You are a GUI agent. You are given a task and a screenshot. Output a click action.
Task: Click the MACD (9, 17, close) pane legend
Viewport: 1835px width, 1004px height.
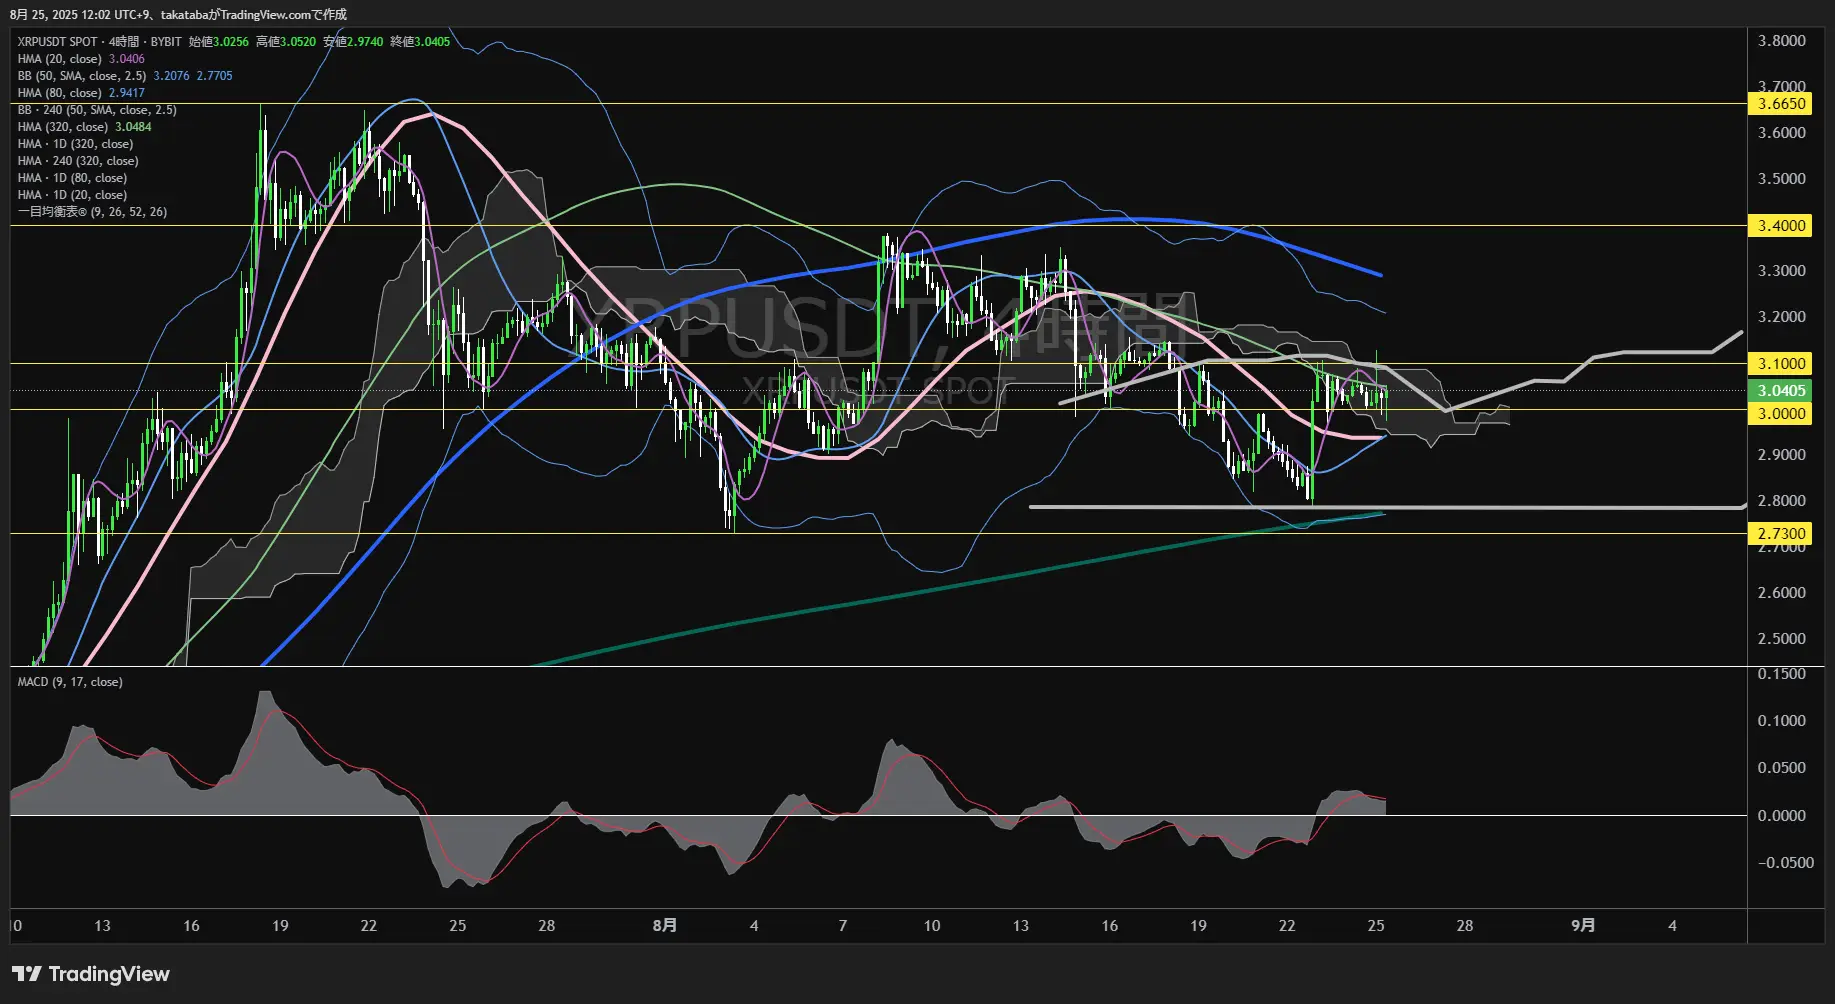[x=70, y=682]
